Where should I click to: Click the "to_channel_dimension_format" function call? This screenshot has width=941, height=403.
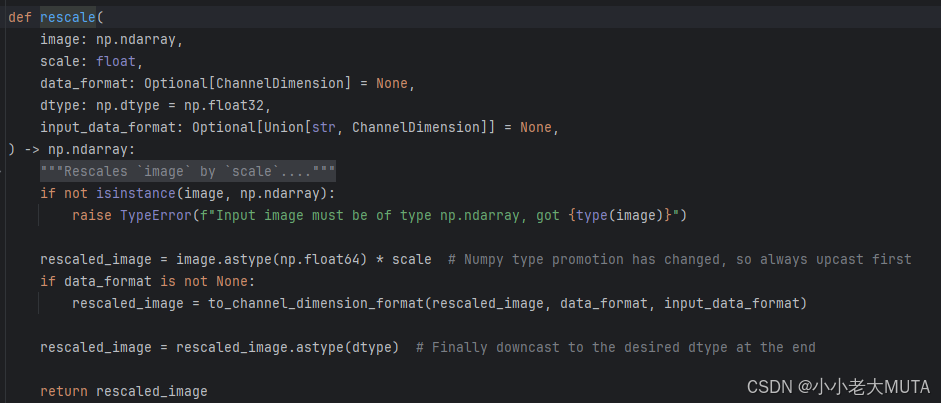316,303
